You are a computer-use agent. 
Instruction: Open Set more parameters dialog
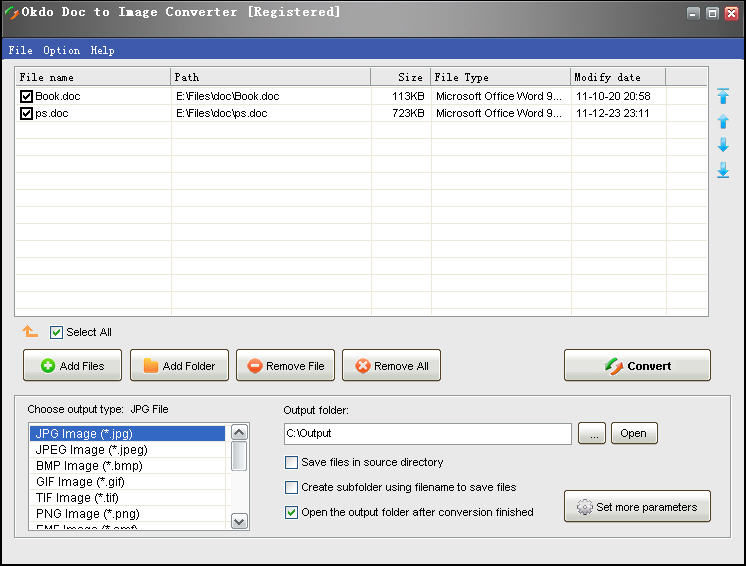(637, 507)
